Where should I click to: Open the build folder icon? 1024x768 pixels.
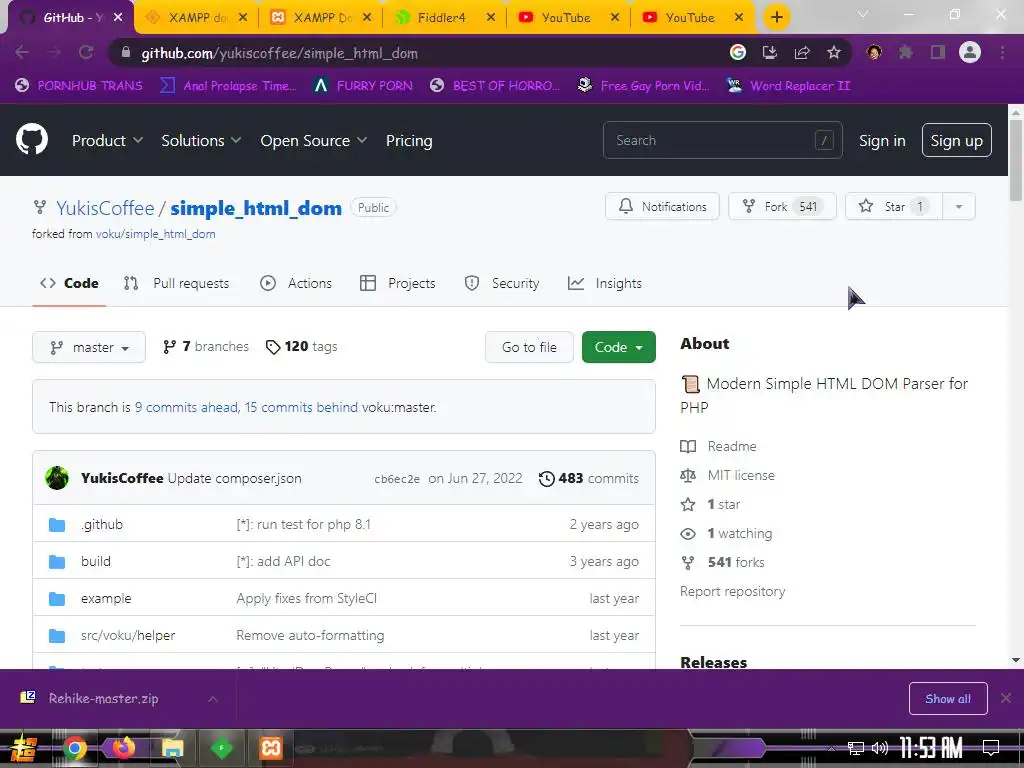coord(57,562)
